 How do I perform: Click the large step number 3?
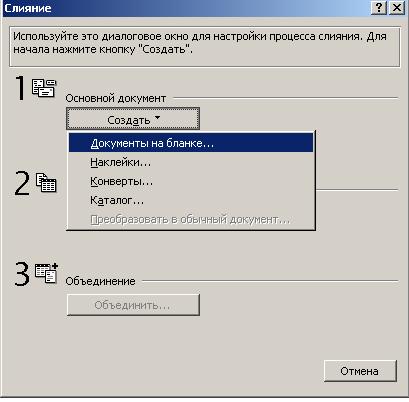tap(22, 274)
